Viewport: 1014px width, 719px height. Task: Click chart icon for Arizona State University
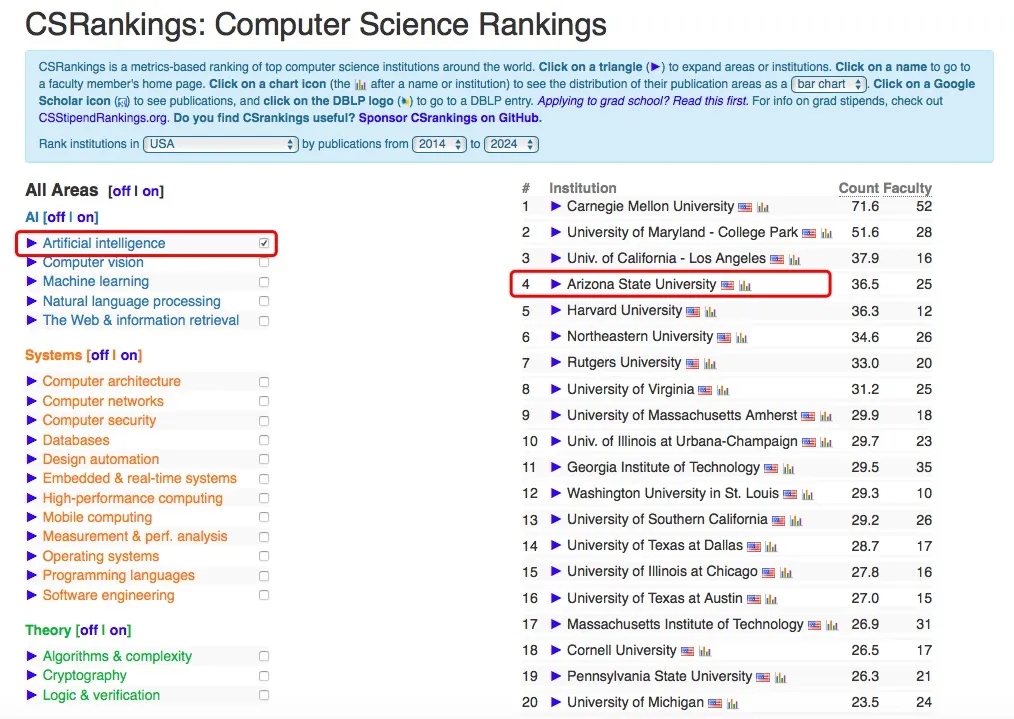745,286
